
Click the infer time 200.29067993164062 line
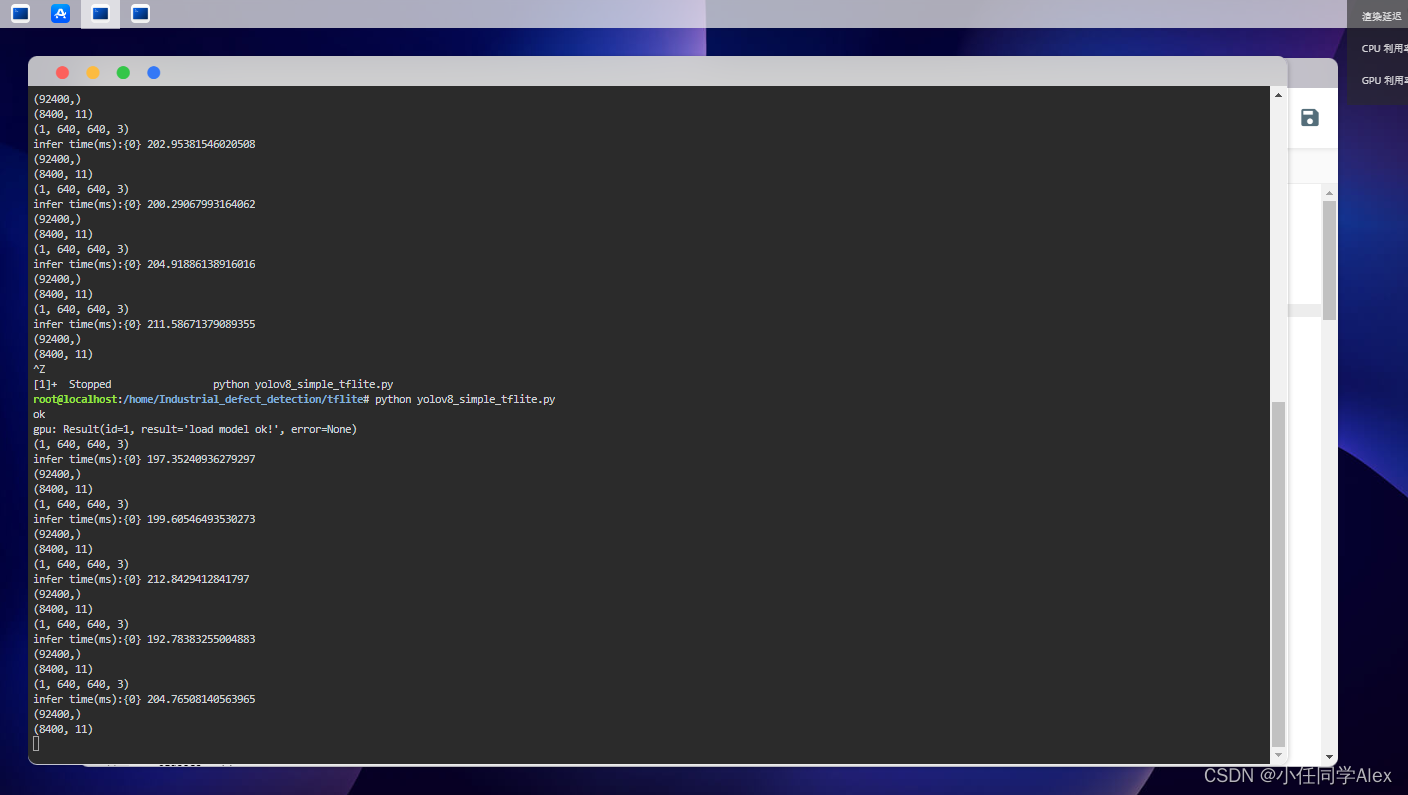pos(144,204)
